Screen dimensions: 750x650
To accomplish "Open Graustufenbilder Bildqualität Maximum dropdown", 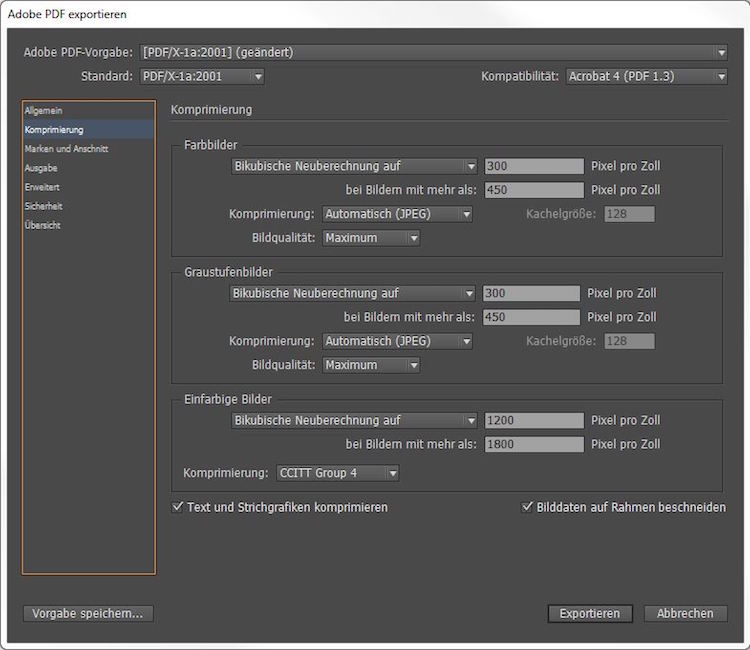I will (371, 365).
